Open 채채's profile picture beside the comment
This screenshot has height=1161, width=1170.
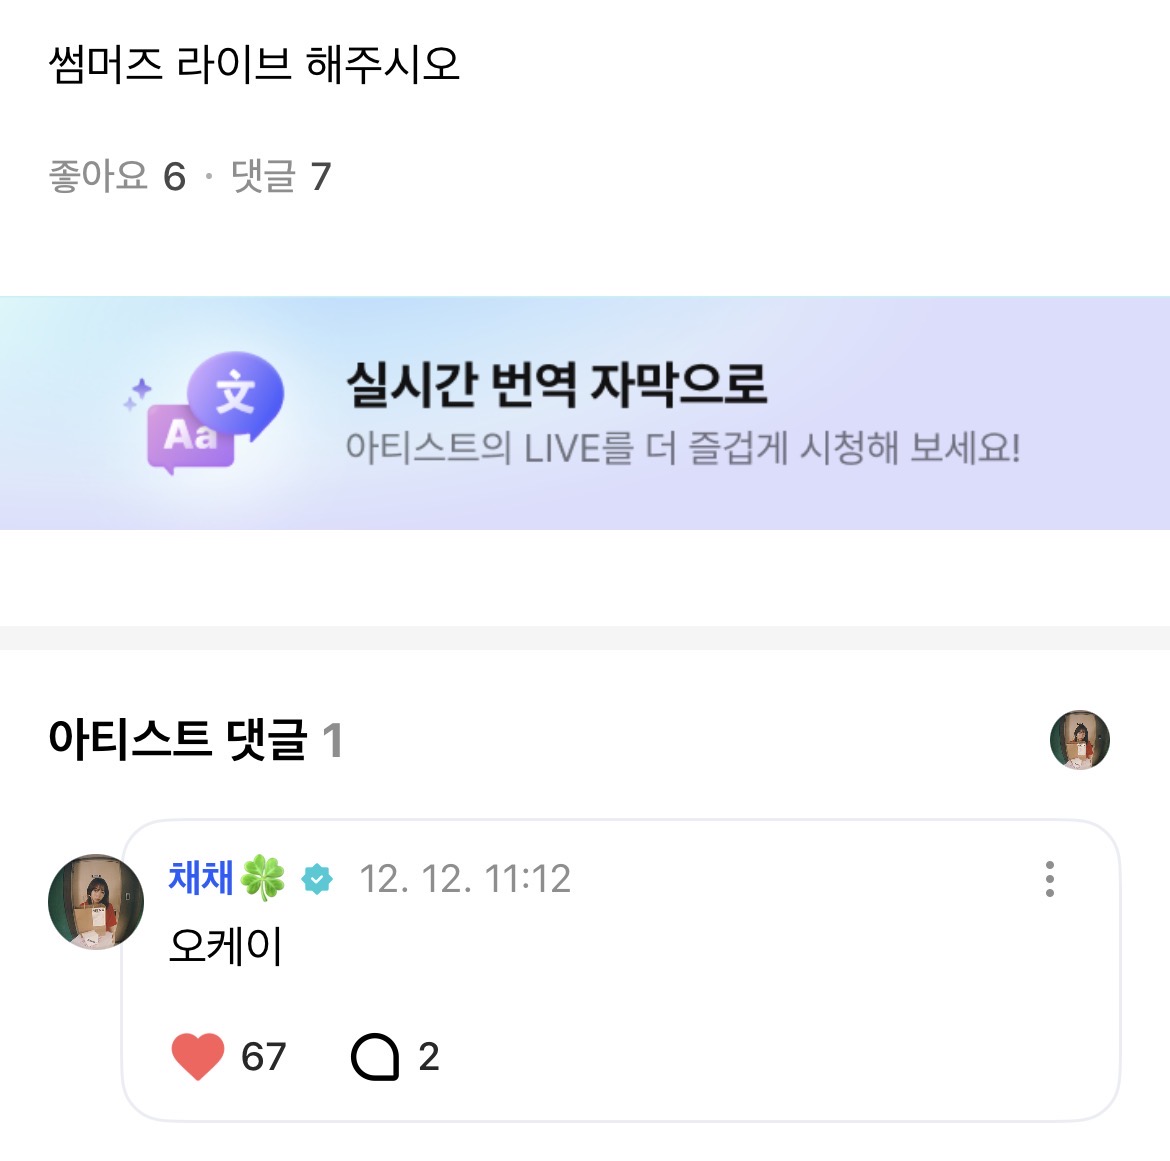pyautogui.click(x=96, y=901)
